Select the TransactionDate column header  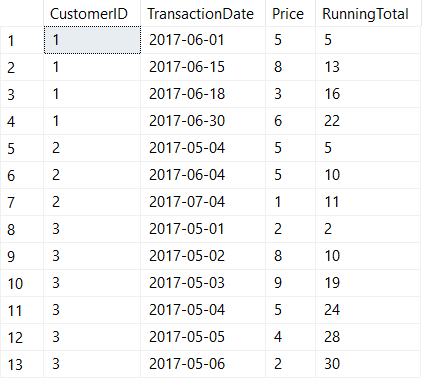pyautogui.click(x=203, y=13)
